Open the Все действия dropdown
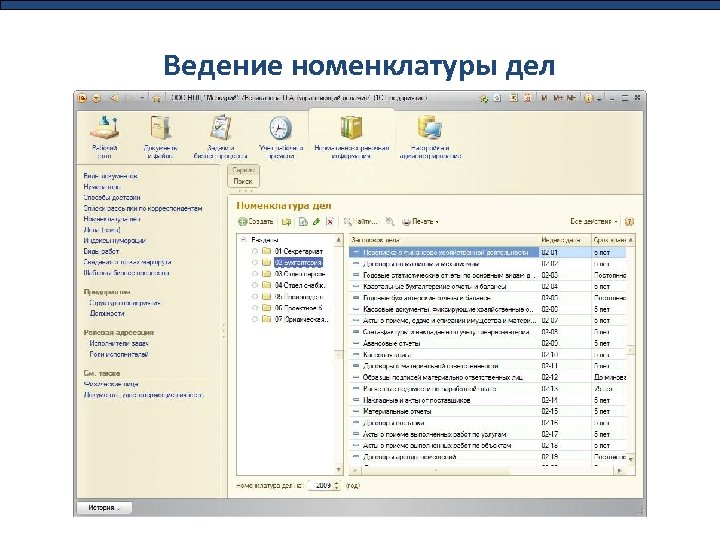This screenshot has height=540, width=720. [594, 221]
